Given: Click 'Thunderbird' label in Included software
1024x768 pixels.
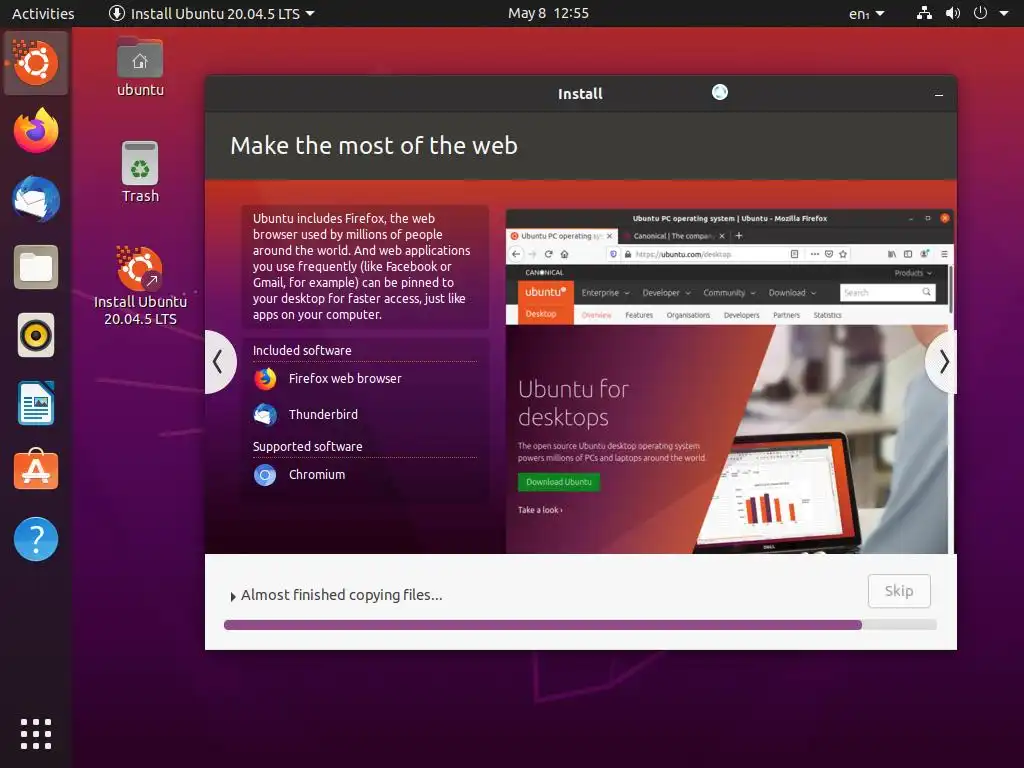Looking at the screenshot, I should click(323, 414).
